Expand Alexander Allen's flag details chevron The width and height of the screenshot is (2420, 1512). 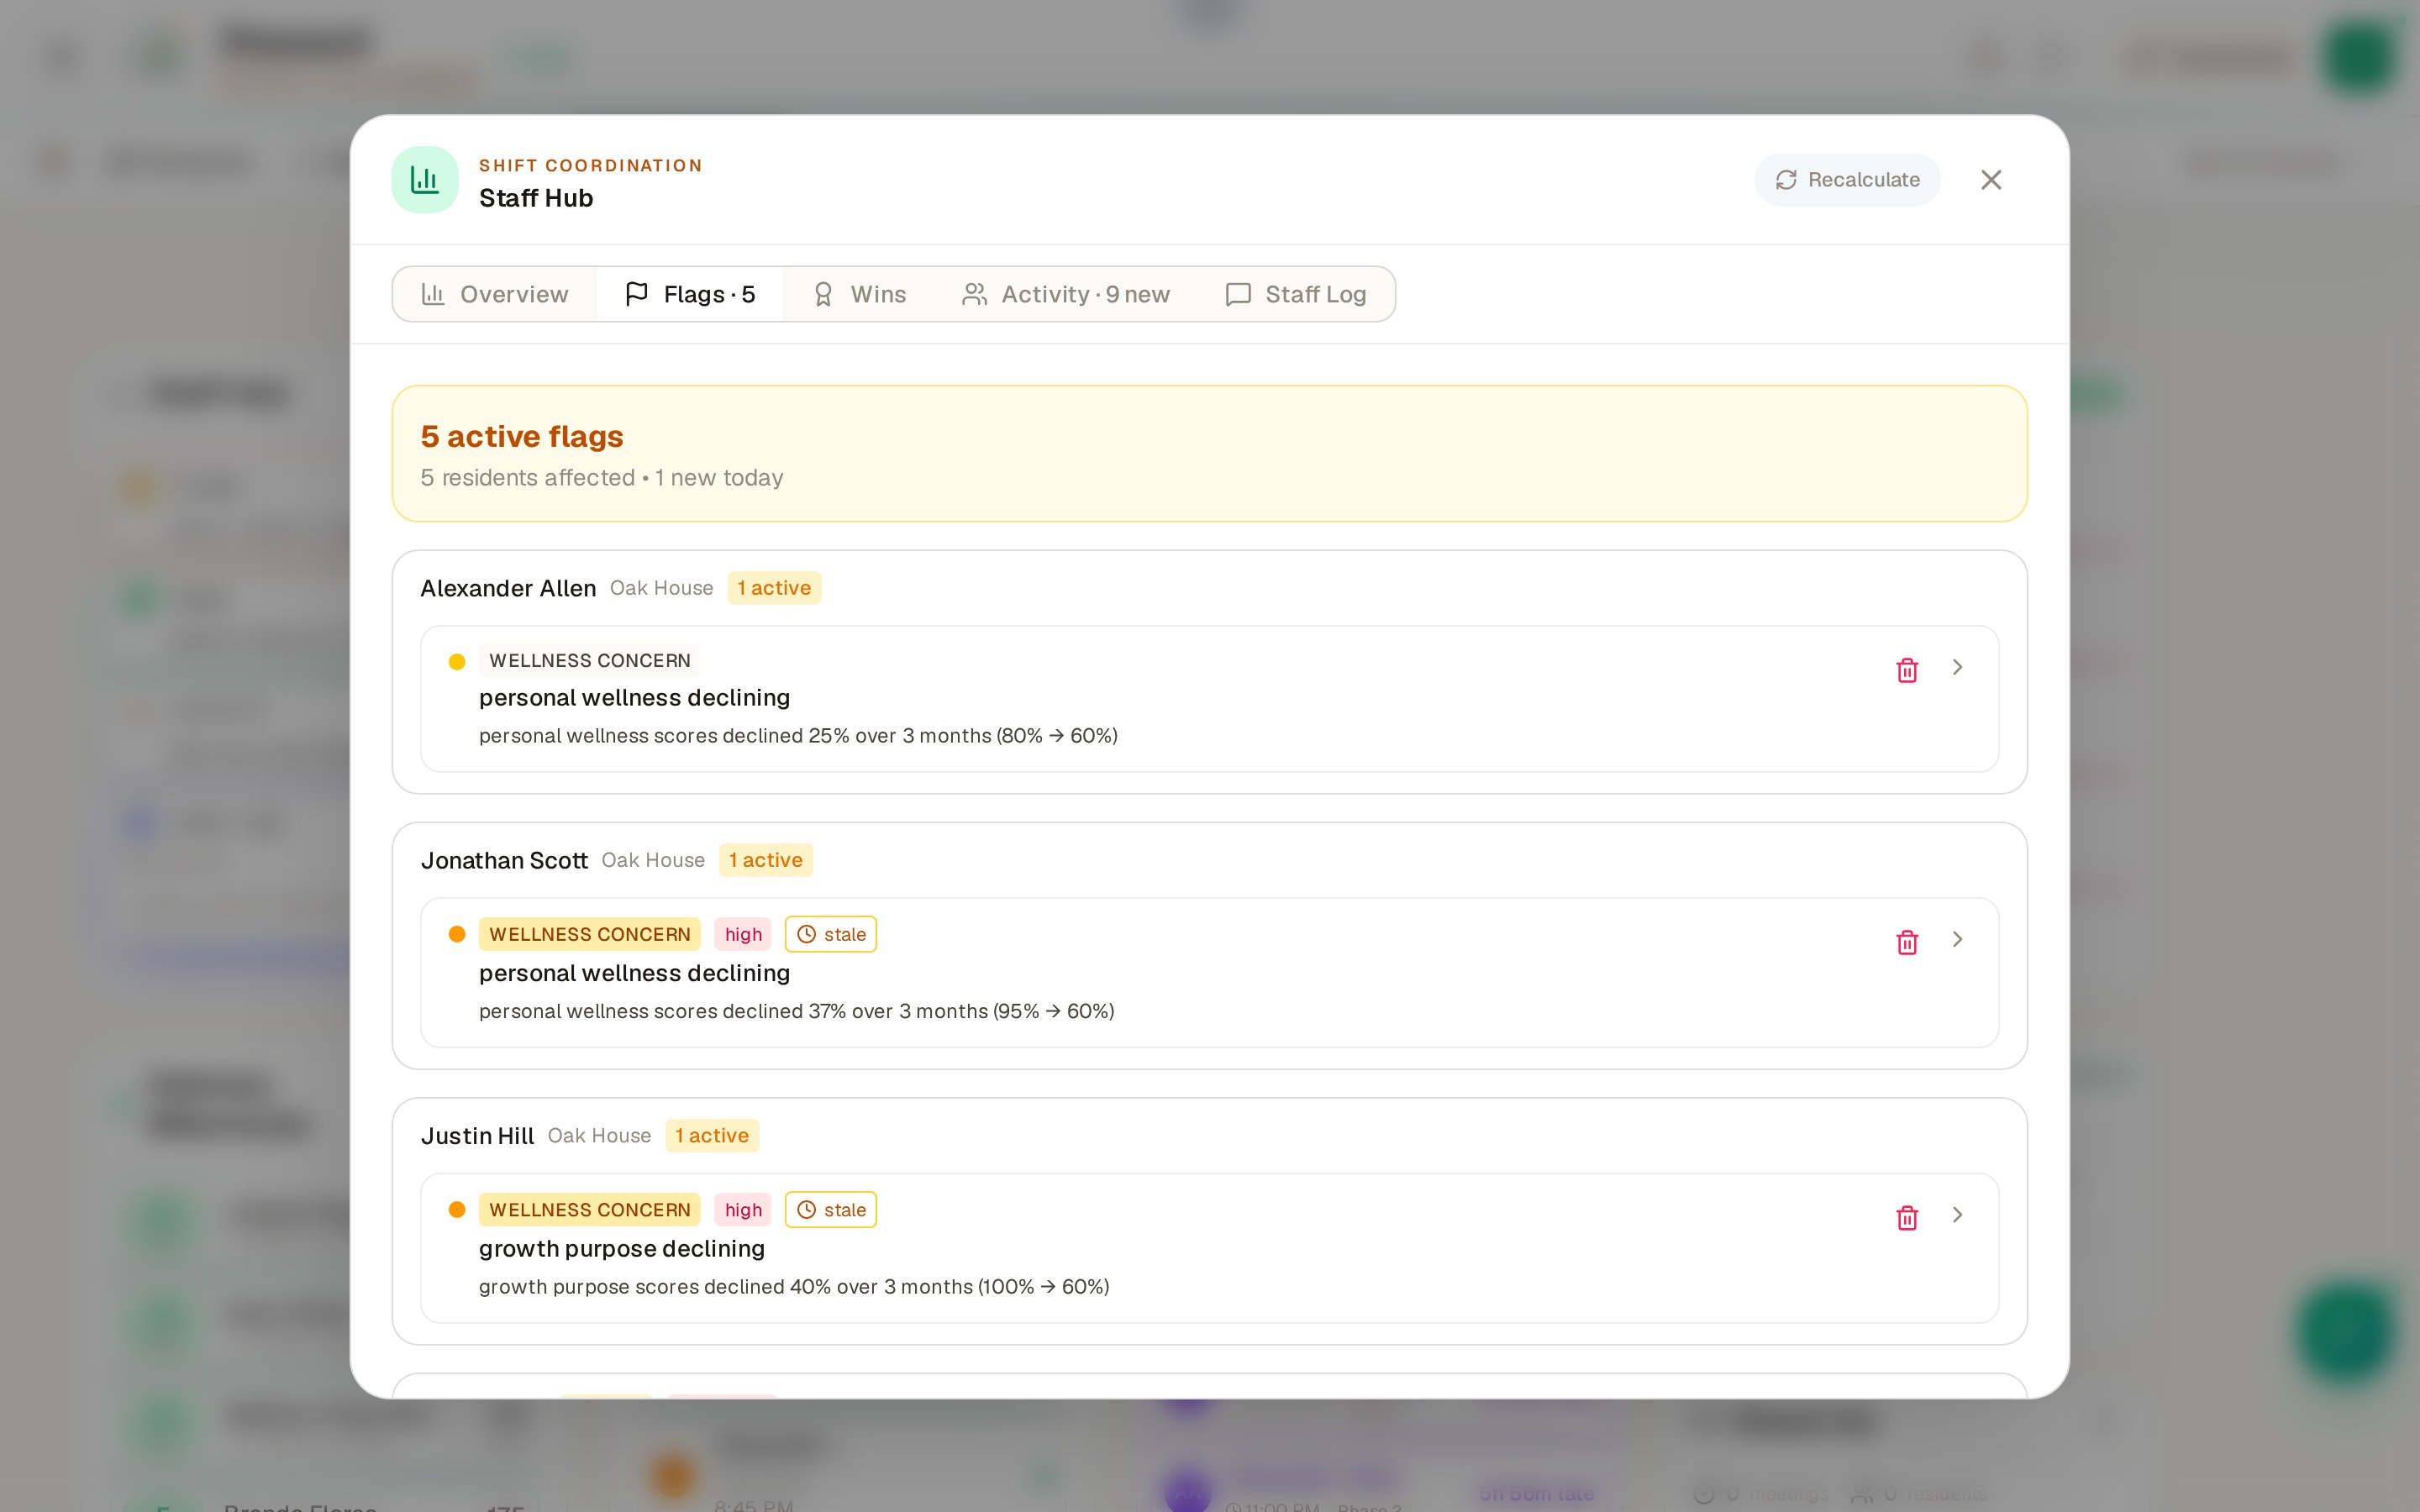pos(1957,667)
